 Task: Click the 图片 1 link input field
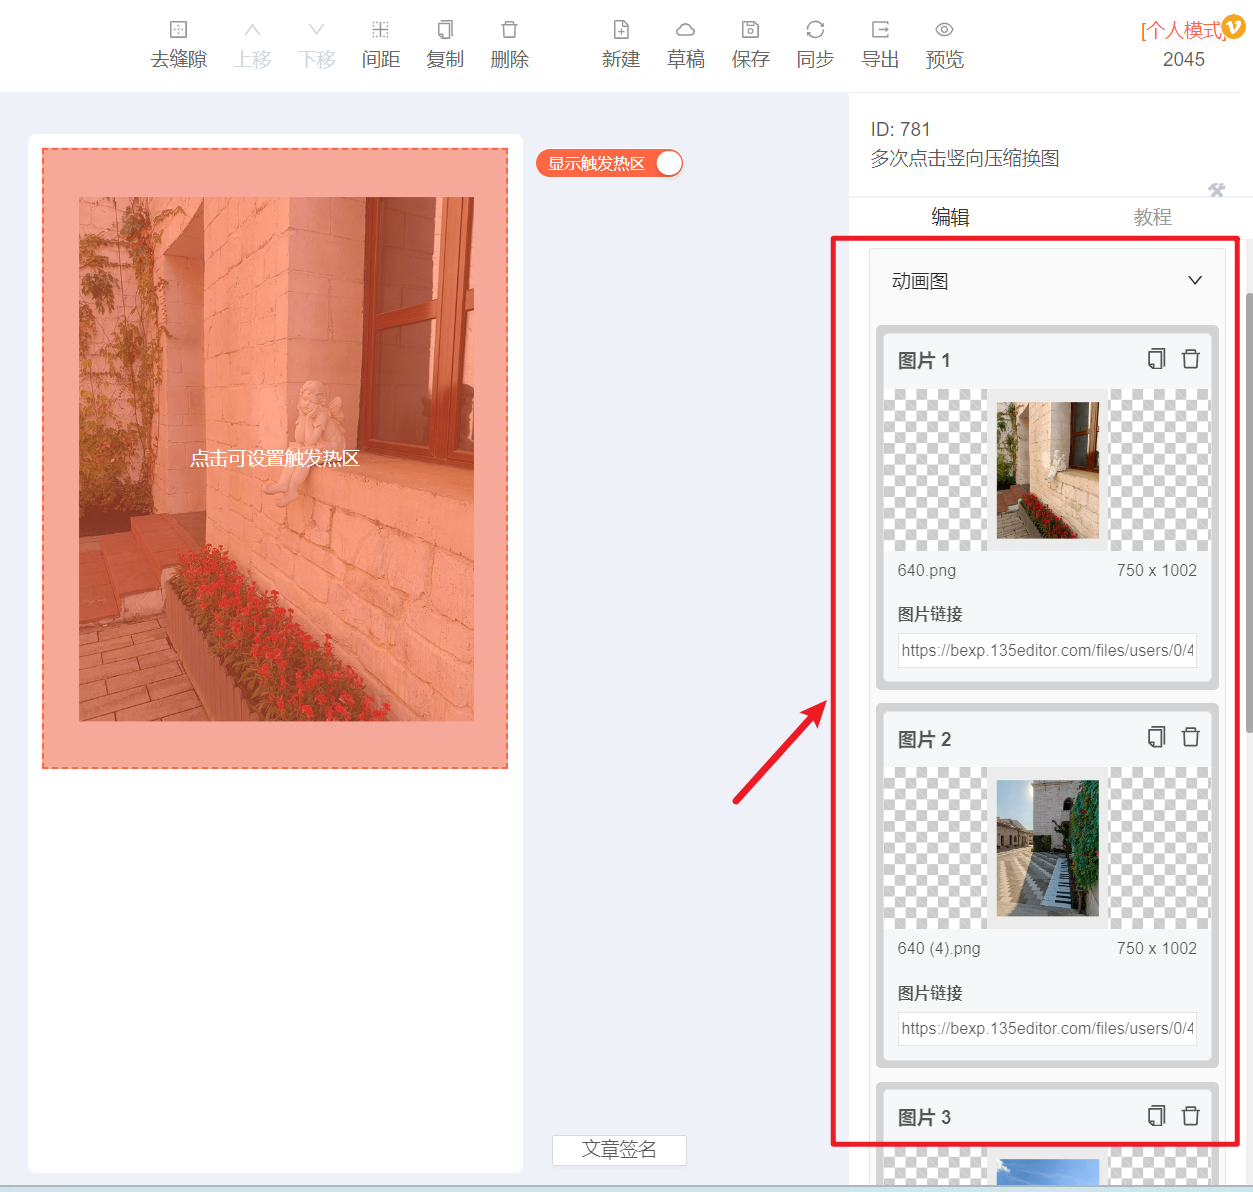coord(1047,650)
